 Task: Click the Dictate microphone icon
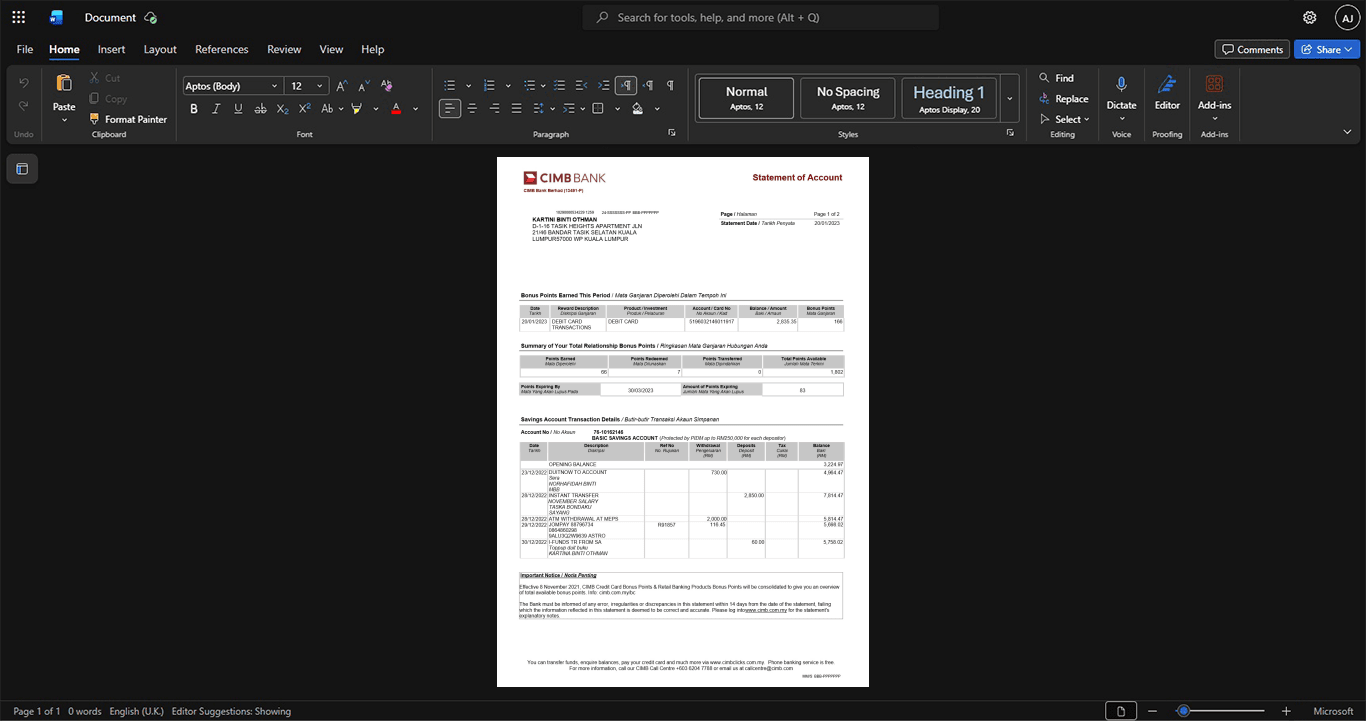point(1121,86)
